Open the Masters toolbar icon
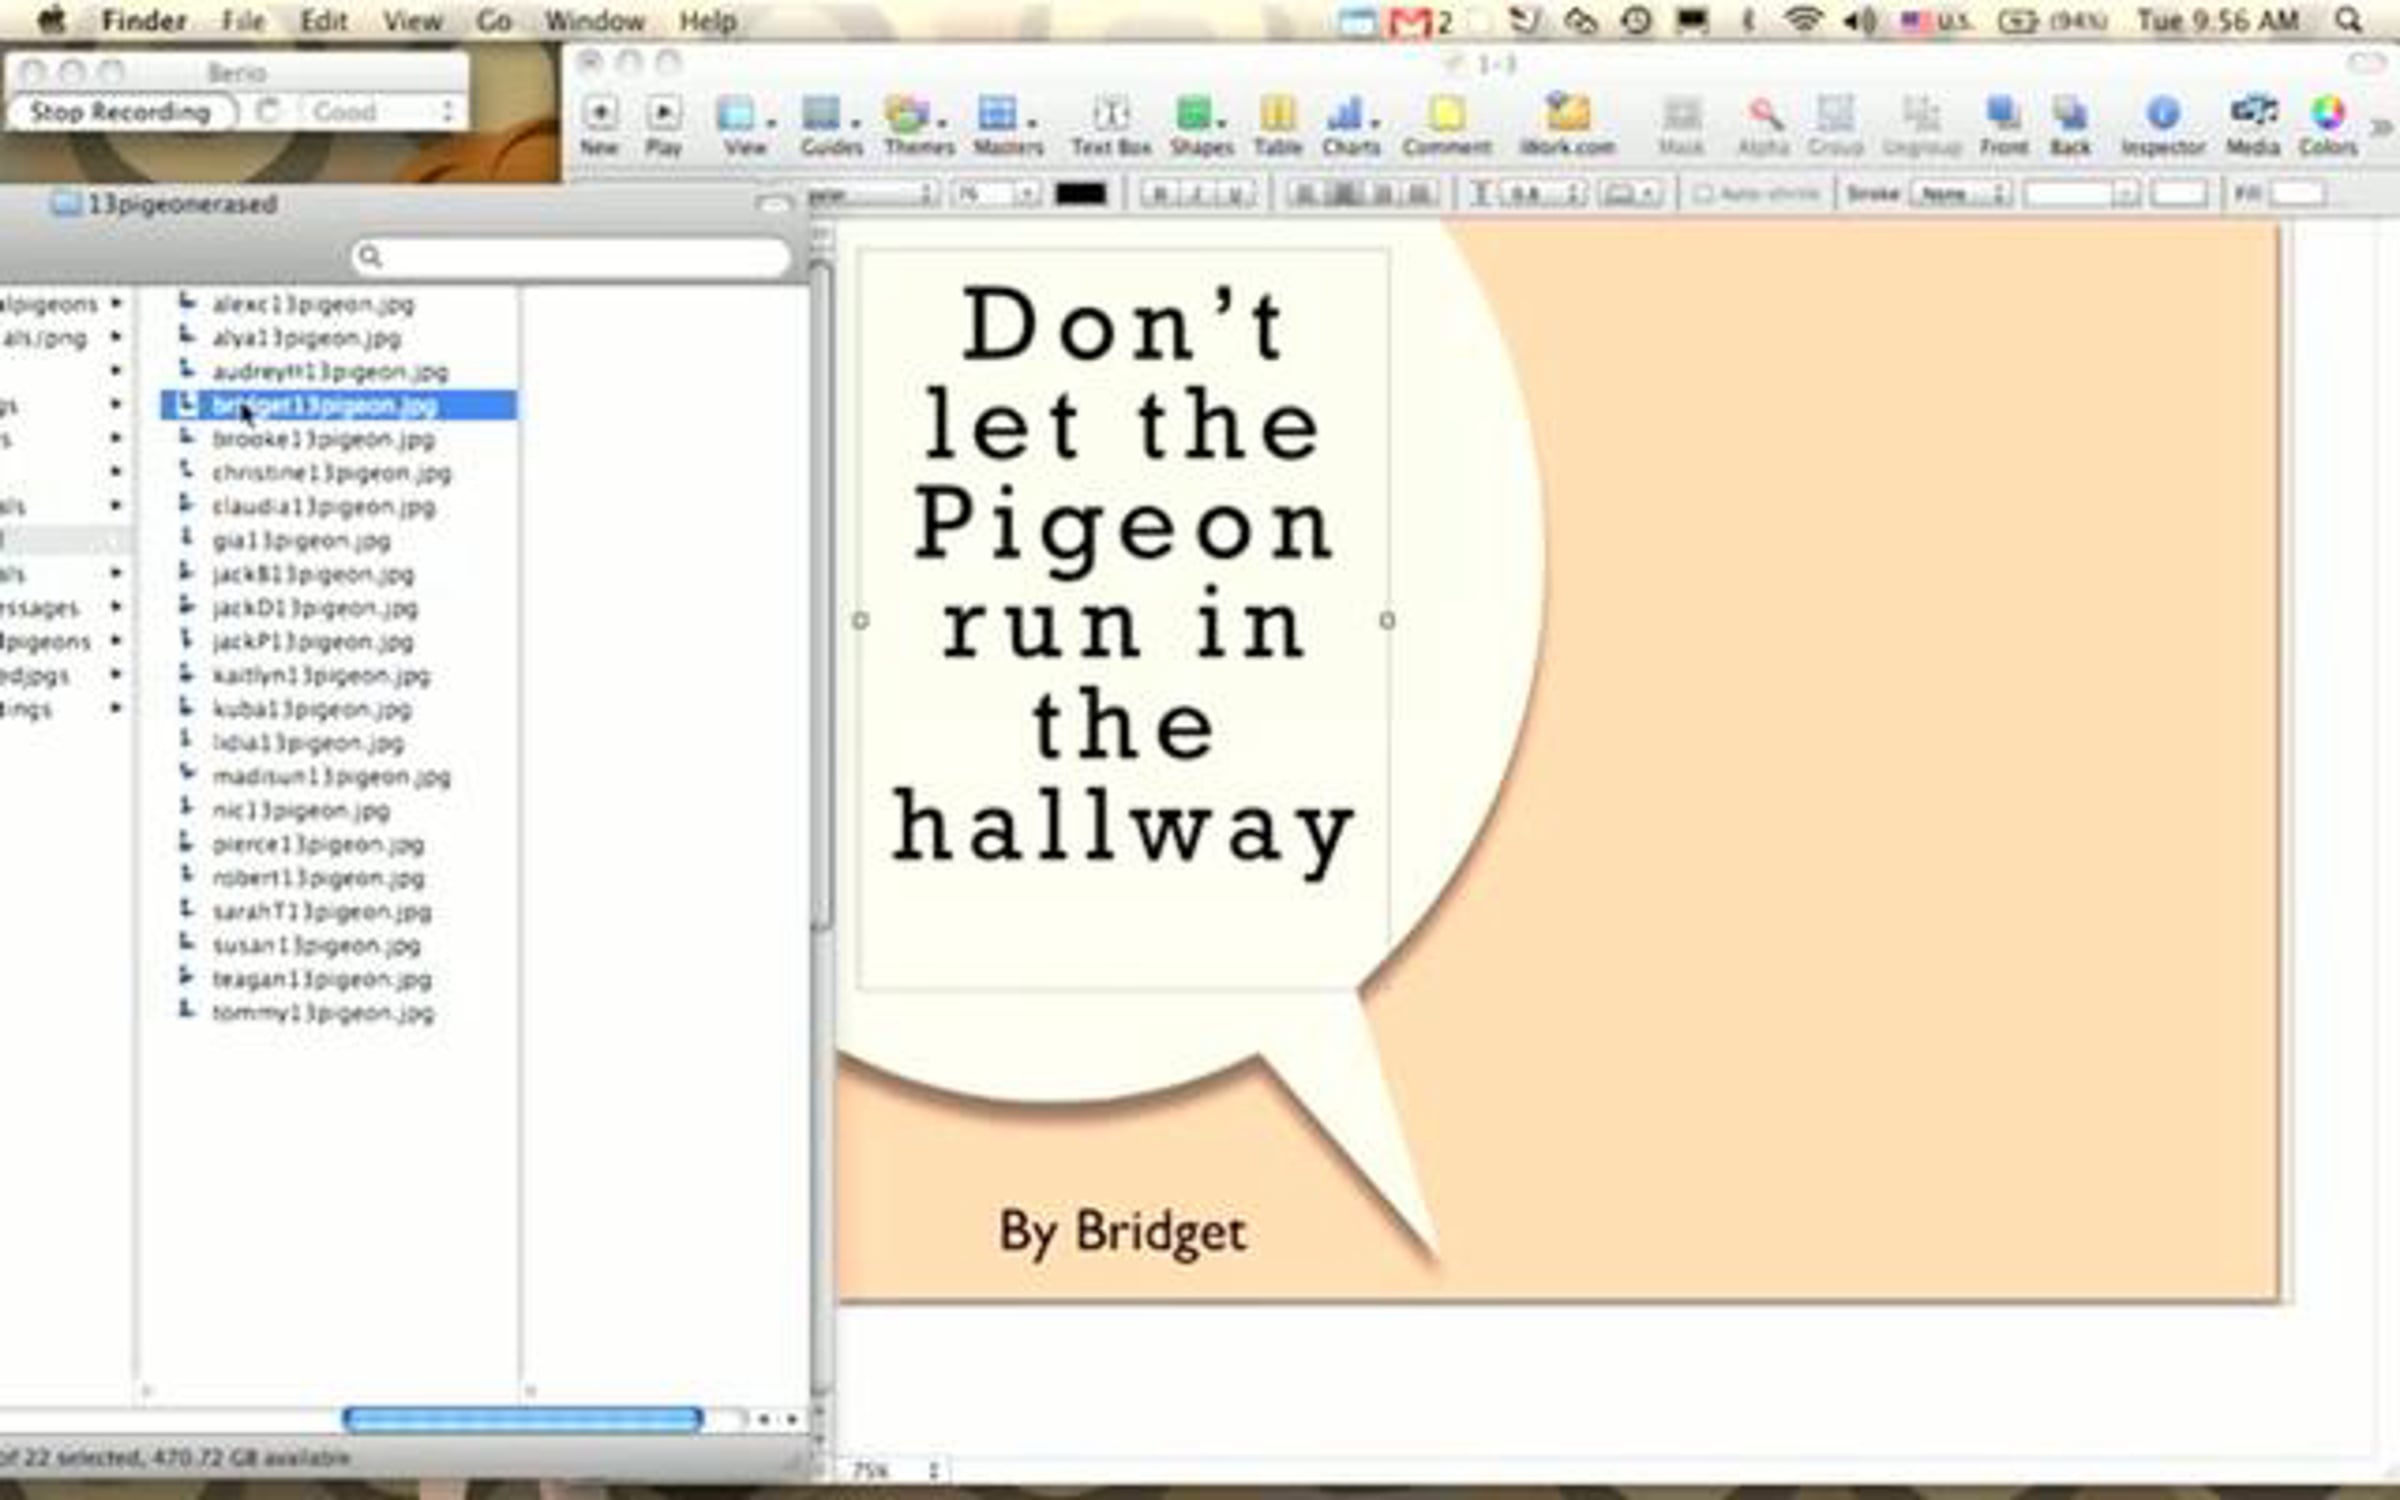The height and width of the screenshot is (1500, 2400). [x=997, y=113]
